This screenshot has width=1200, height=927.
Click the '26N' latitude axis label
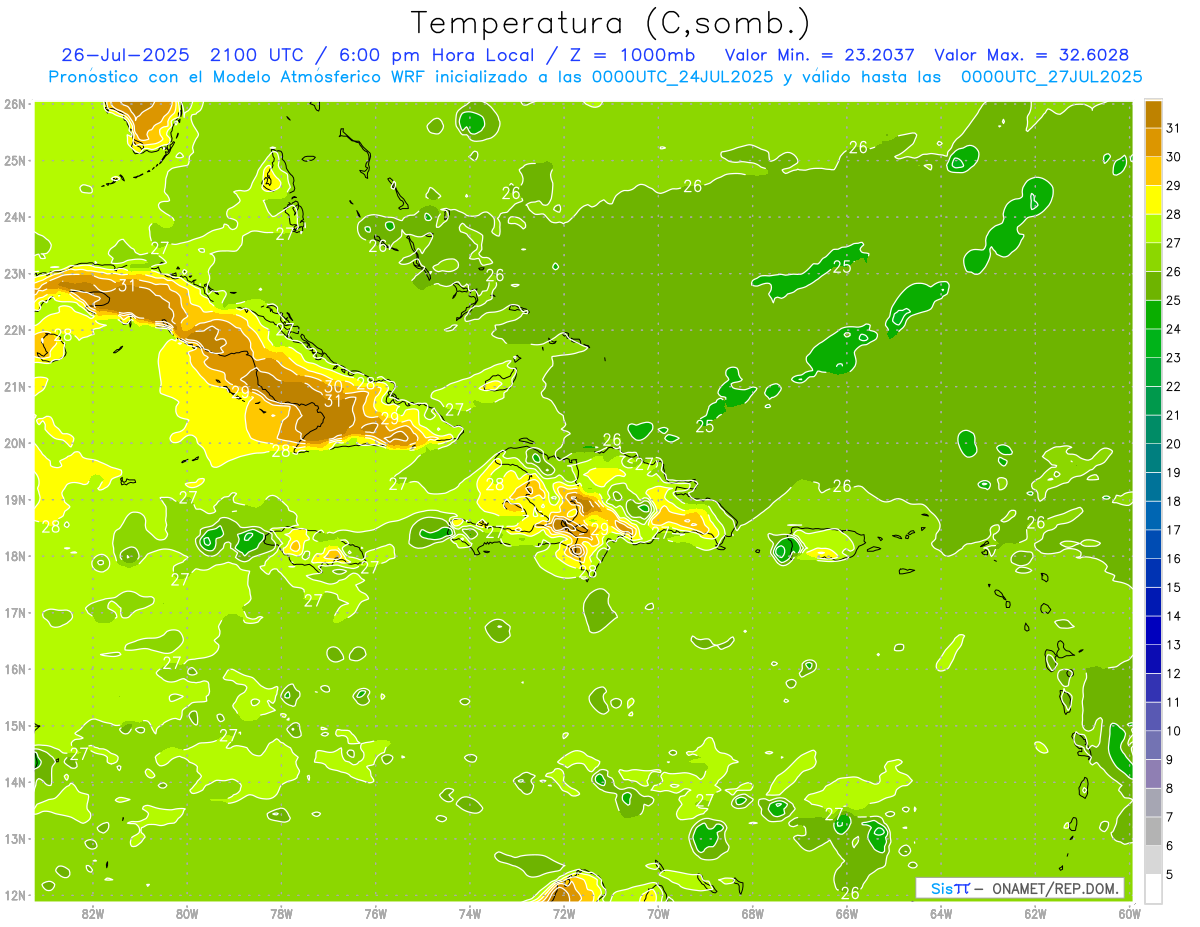[14, 104]
